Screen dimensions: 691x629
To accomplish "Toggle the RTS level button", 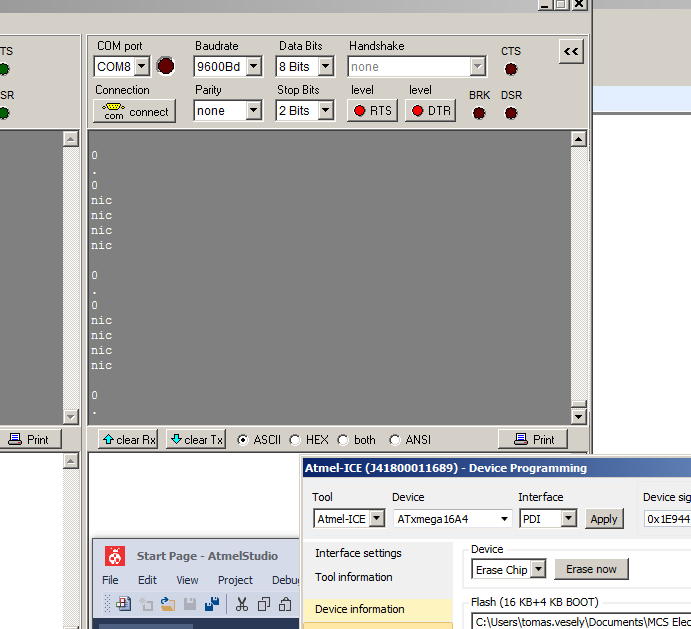I will pos(372,111).
